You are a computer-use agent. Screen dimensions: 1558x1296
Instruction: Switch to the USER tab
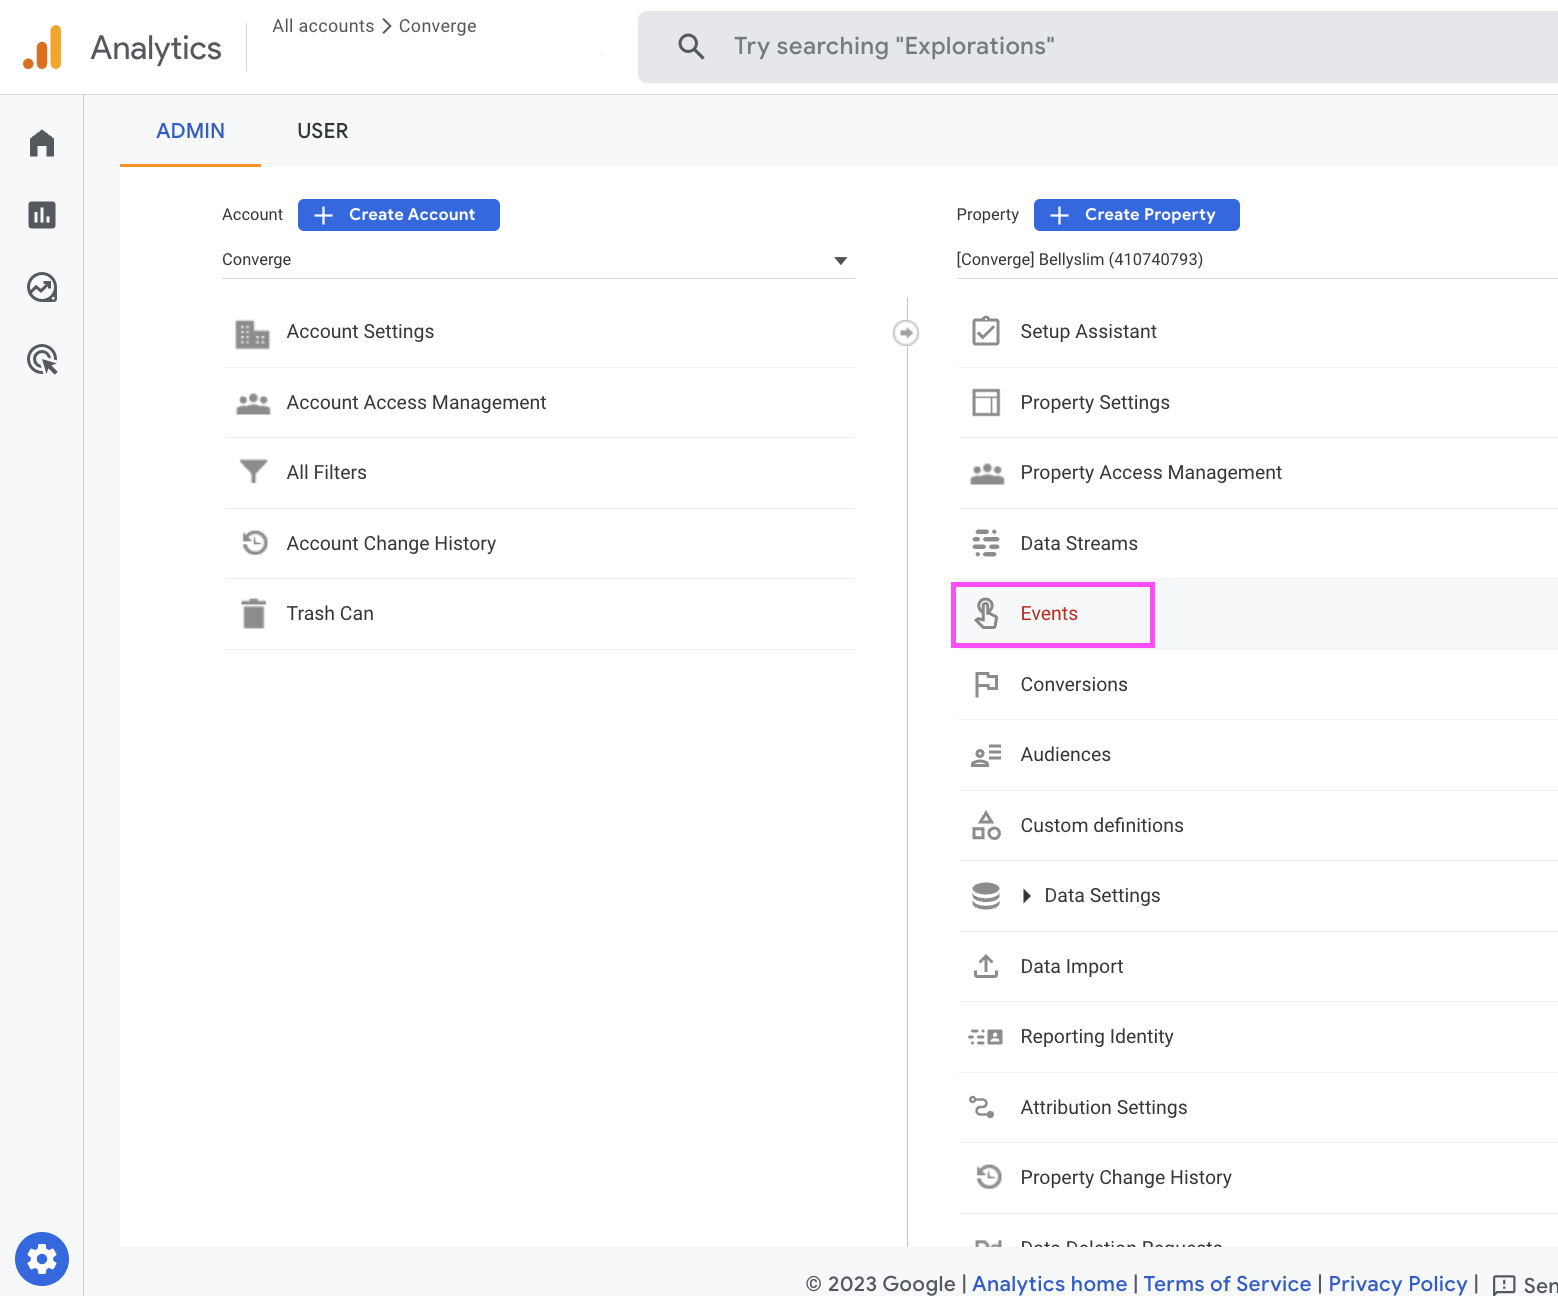[322, 131]
